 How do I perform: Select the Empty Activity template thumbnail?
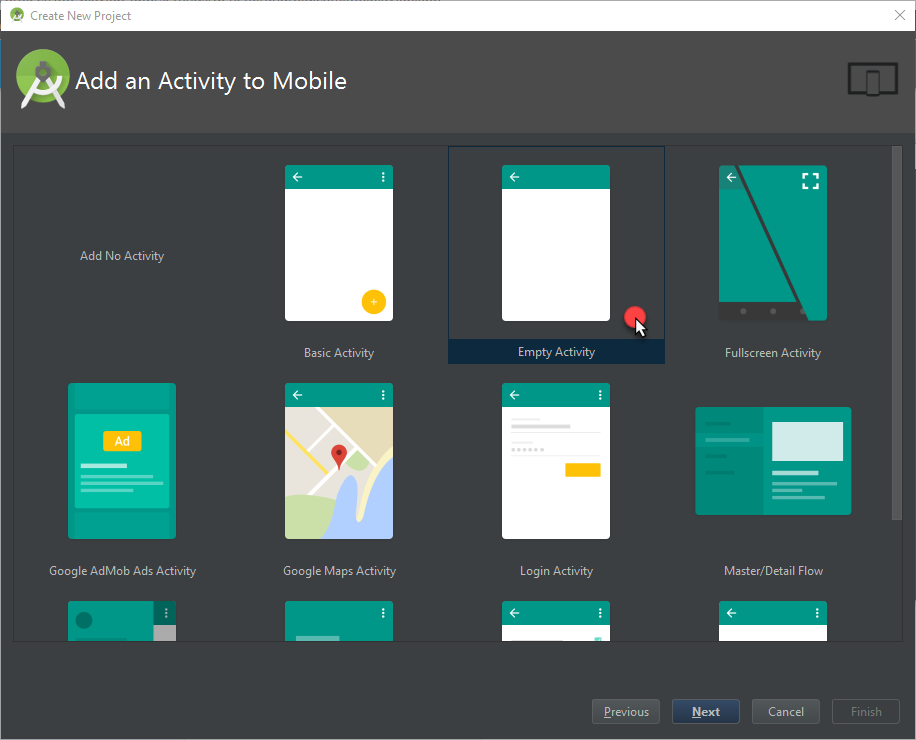(x=556, y=243)
